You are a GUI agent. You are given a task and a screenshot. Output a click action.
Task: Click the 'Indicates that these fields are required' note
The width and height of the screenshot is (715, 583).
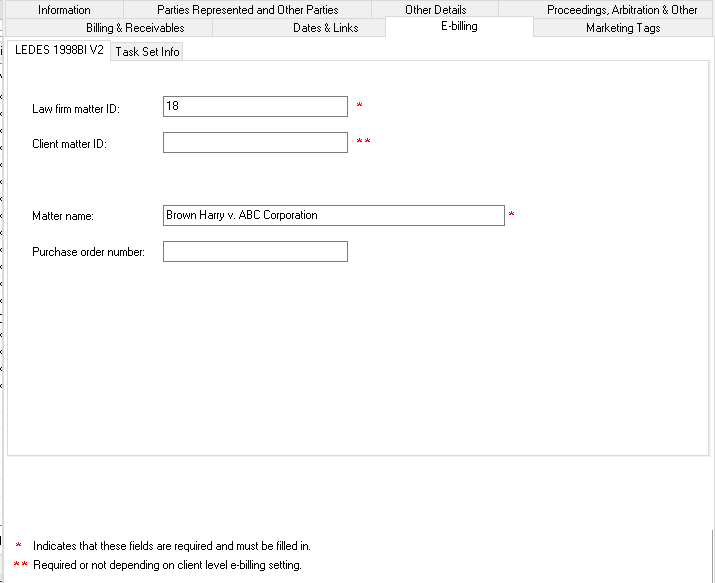tap(172, 546)
